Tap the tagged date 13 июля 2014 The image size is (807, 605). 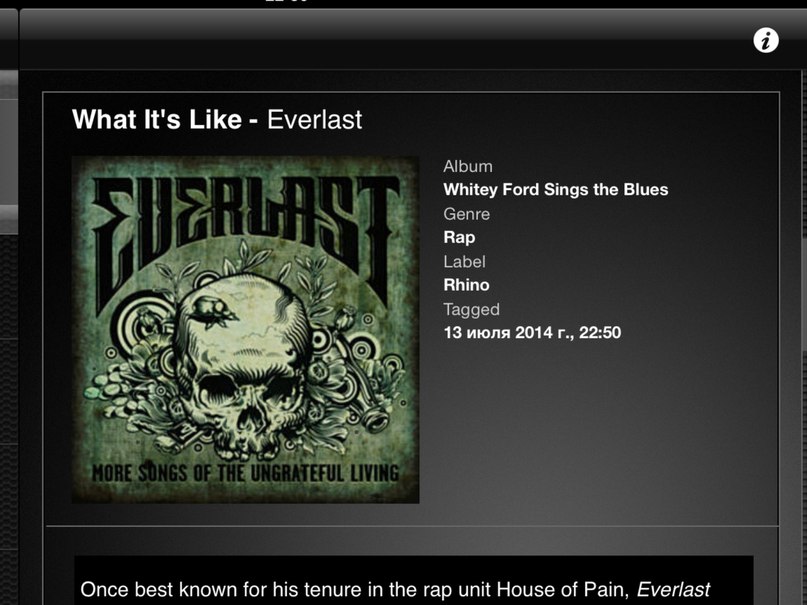532,332
